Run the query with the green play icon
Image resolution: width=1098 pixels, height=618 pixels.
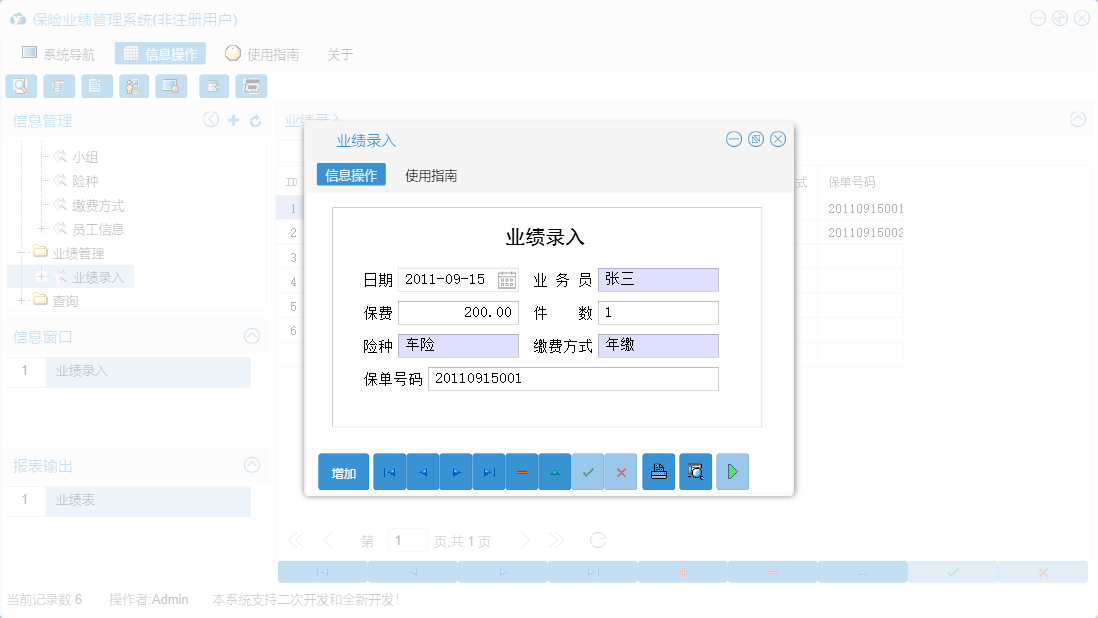pyautogui.click(x=732, y=471)
